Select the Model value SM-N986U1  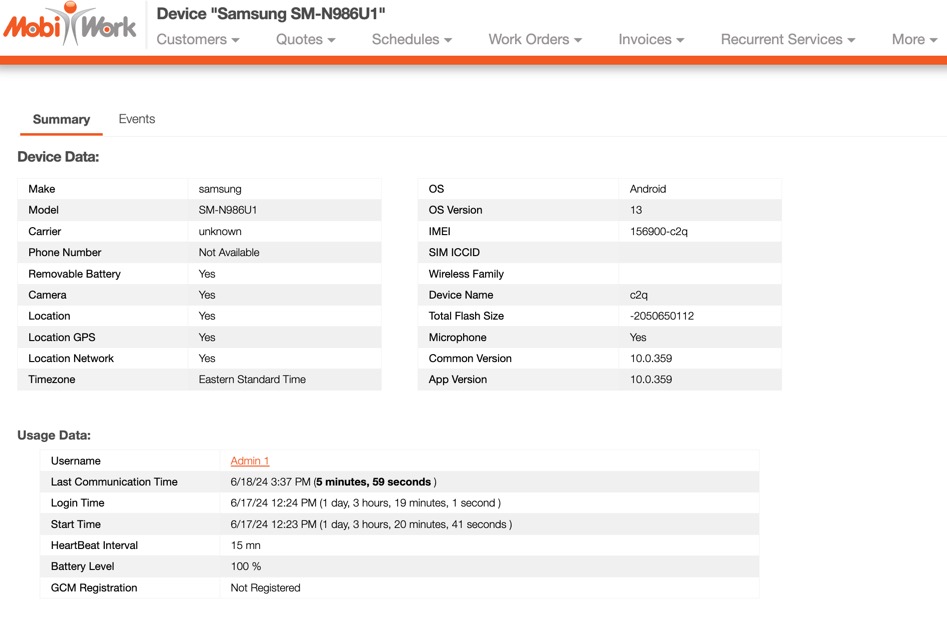pos(228,210)
